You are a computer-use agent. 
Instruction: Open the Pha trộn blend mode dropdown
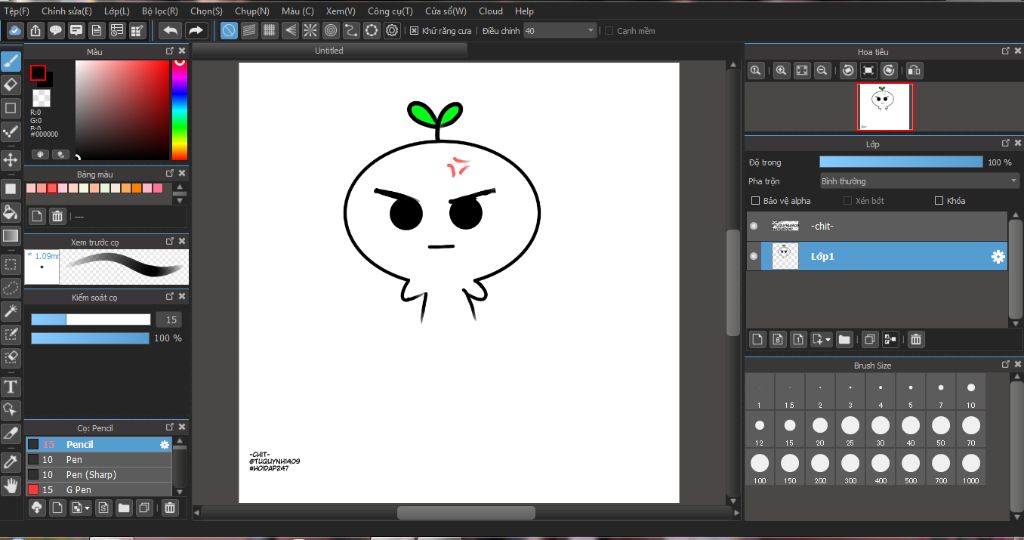click(x=918, y=181)
